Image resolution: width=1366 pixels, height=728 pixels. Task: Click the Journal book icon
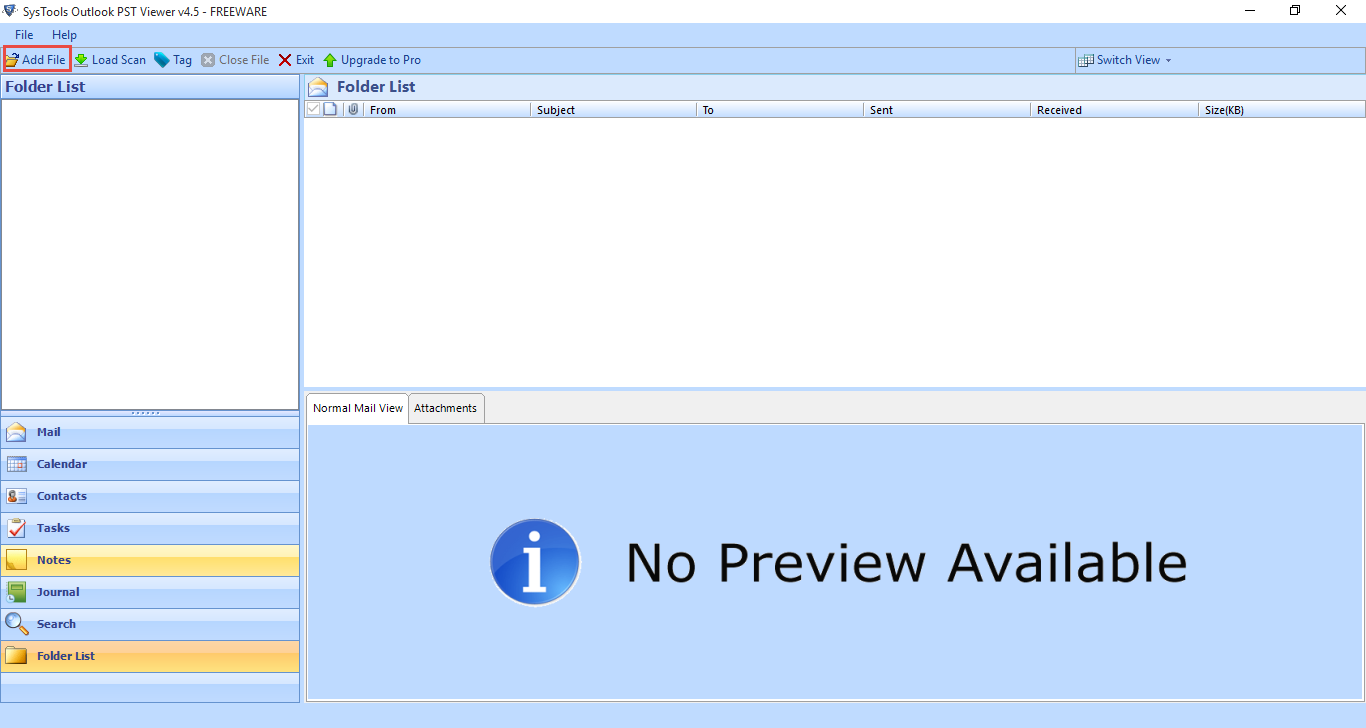(x=16, y=592)
